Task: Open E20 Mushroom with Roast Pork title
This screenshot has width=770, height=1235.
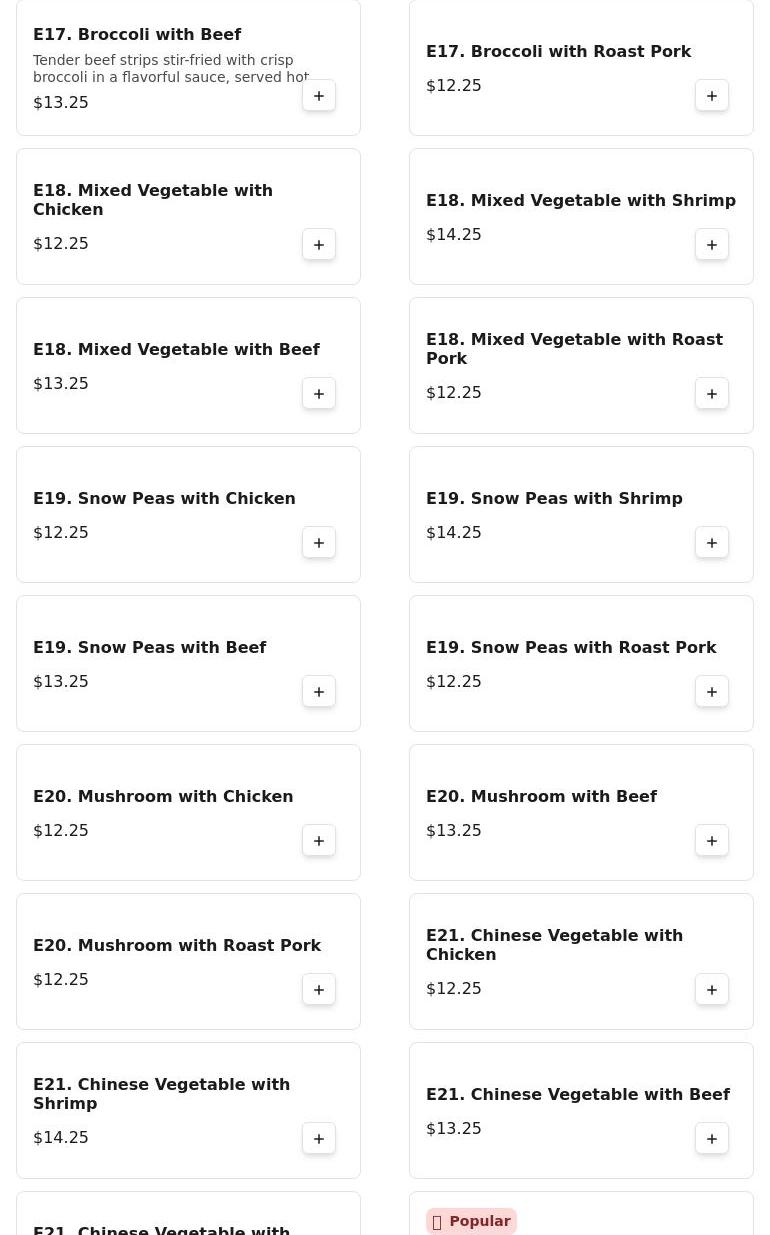Action: (177, 946)
